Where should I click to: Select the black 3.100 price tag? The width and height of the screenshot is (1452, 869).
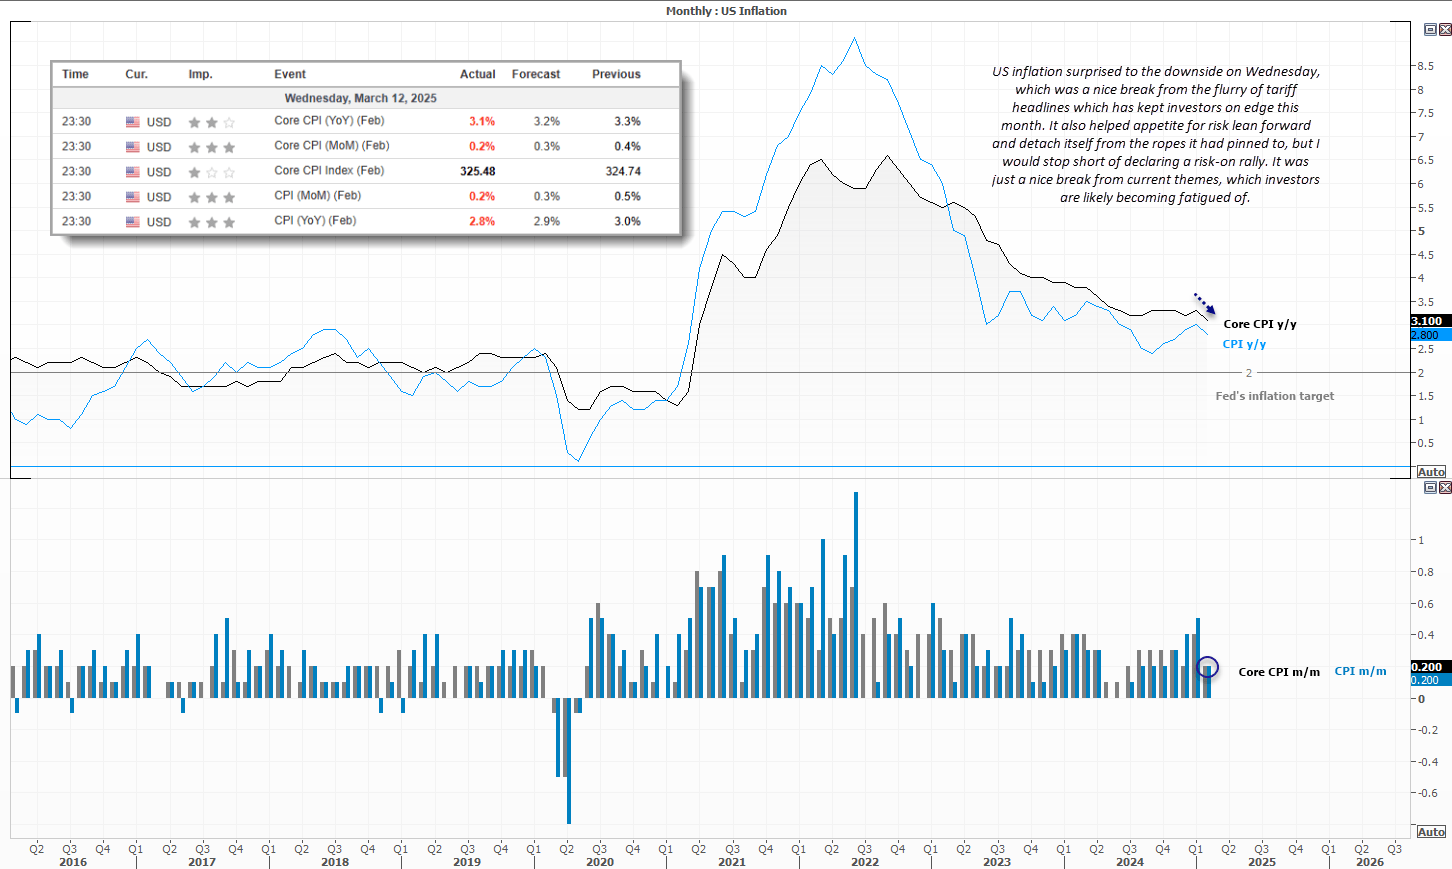point(1431,321)
